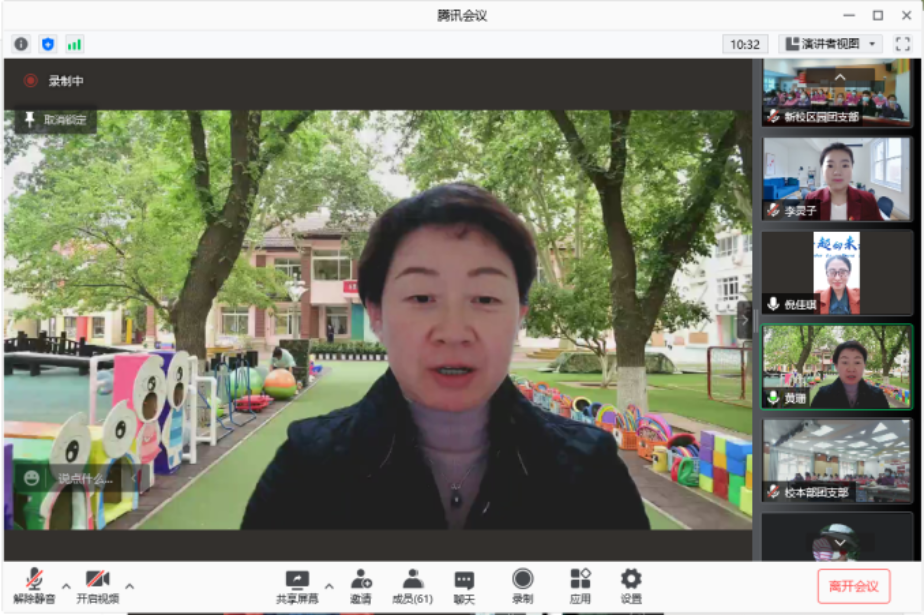The image size is (924, 616).
Task: Open the members (成员) list
Action: click(x=412, y=585)
